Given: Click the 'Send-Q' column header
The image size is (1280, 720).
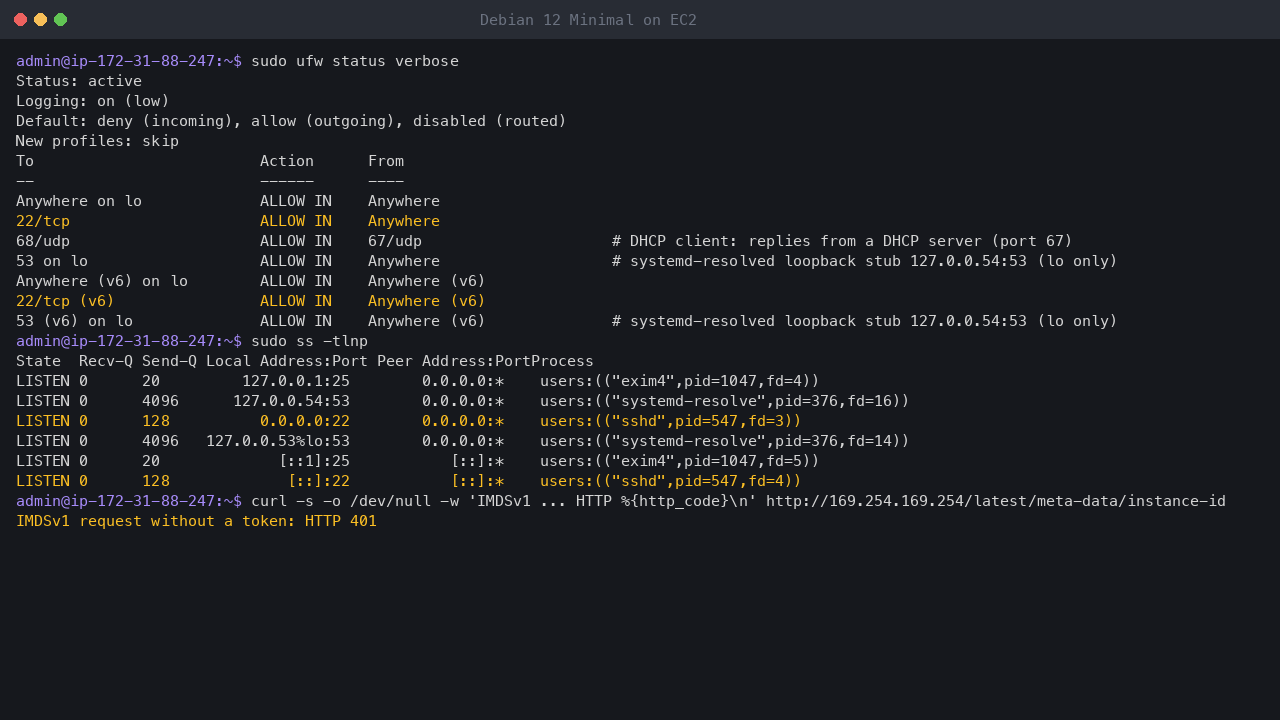Looking at the screenshot, I should click(x=169, y=361).
